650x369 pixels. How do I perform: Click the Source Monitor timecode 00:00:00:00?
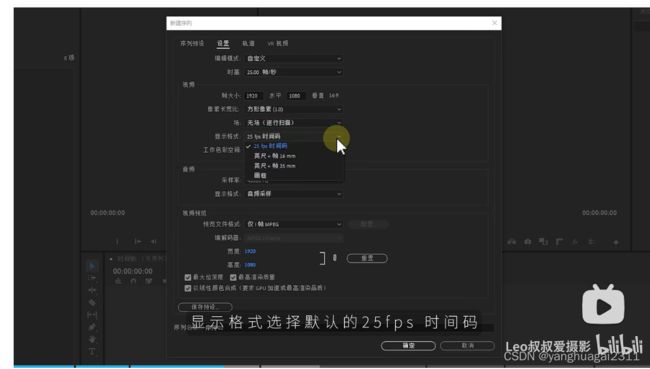[108, 213]
